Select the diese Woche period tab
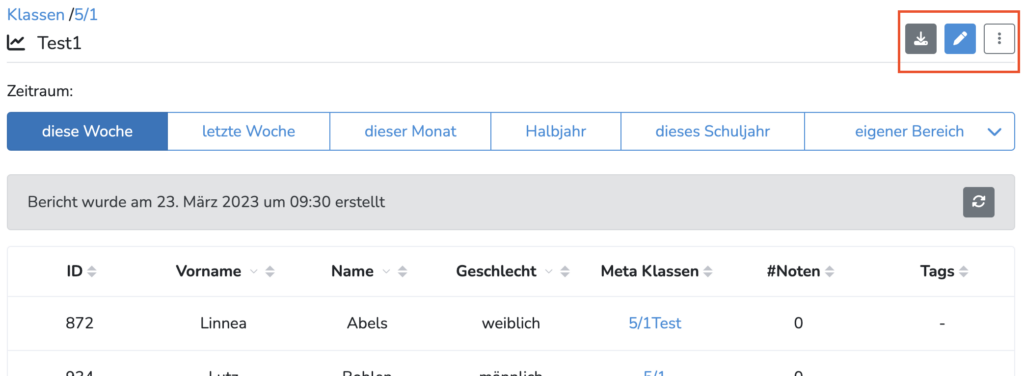 (x=88, y=131)
